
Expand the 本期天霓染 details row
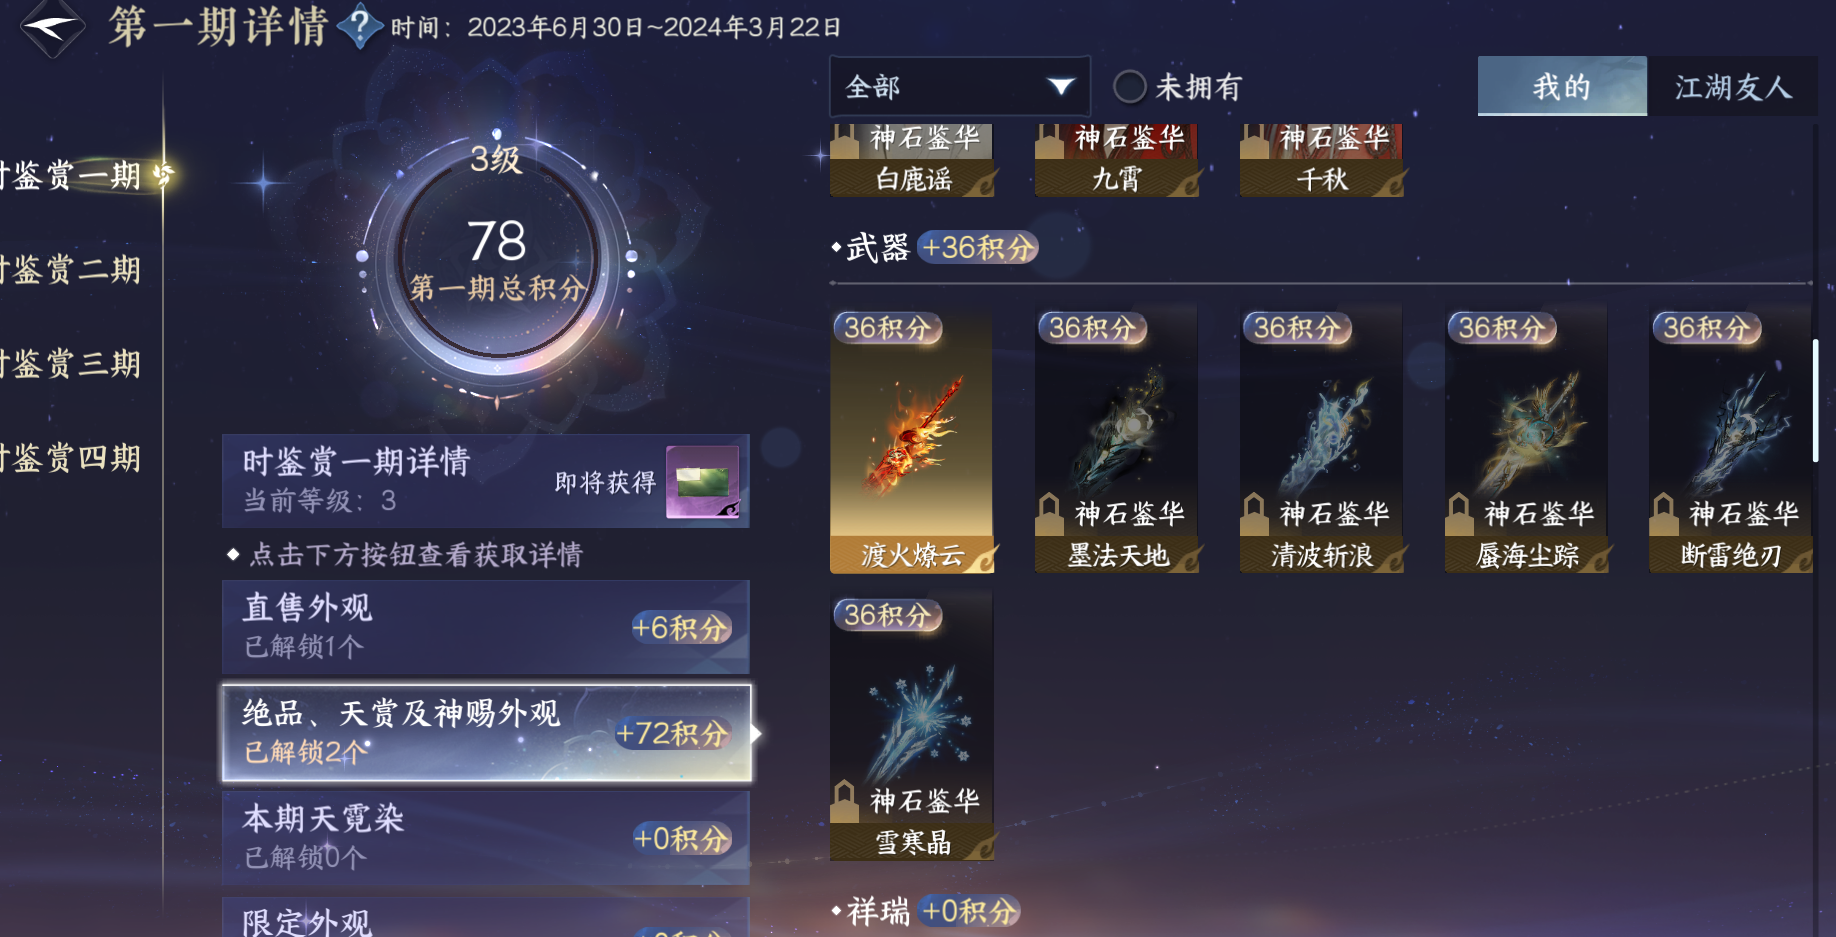[x=486, y=838]
